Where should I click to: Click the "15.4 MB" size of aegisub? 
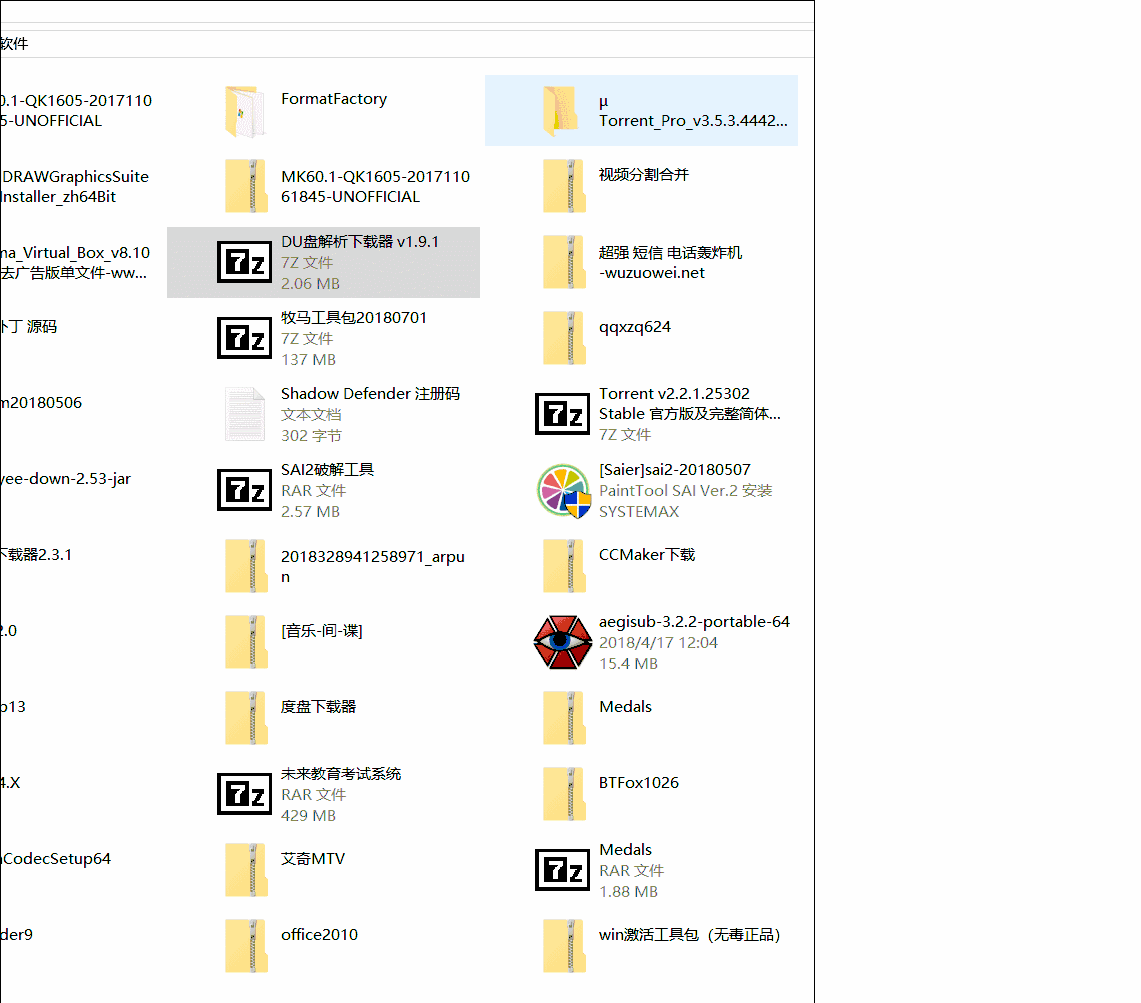(x=629, y=664)
